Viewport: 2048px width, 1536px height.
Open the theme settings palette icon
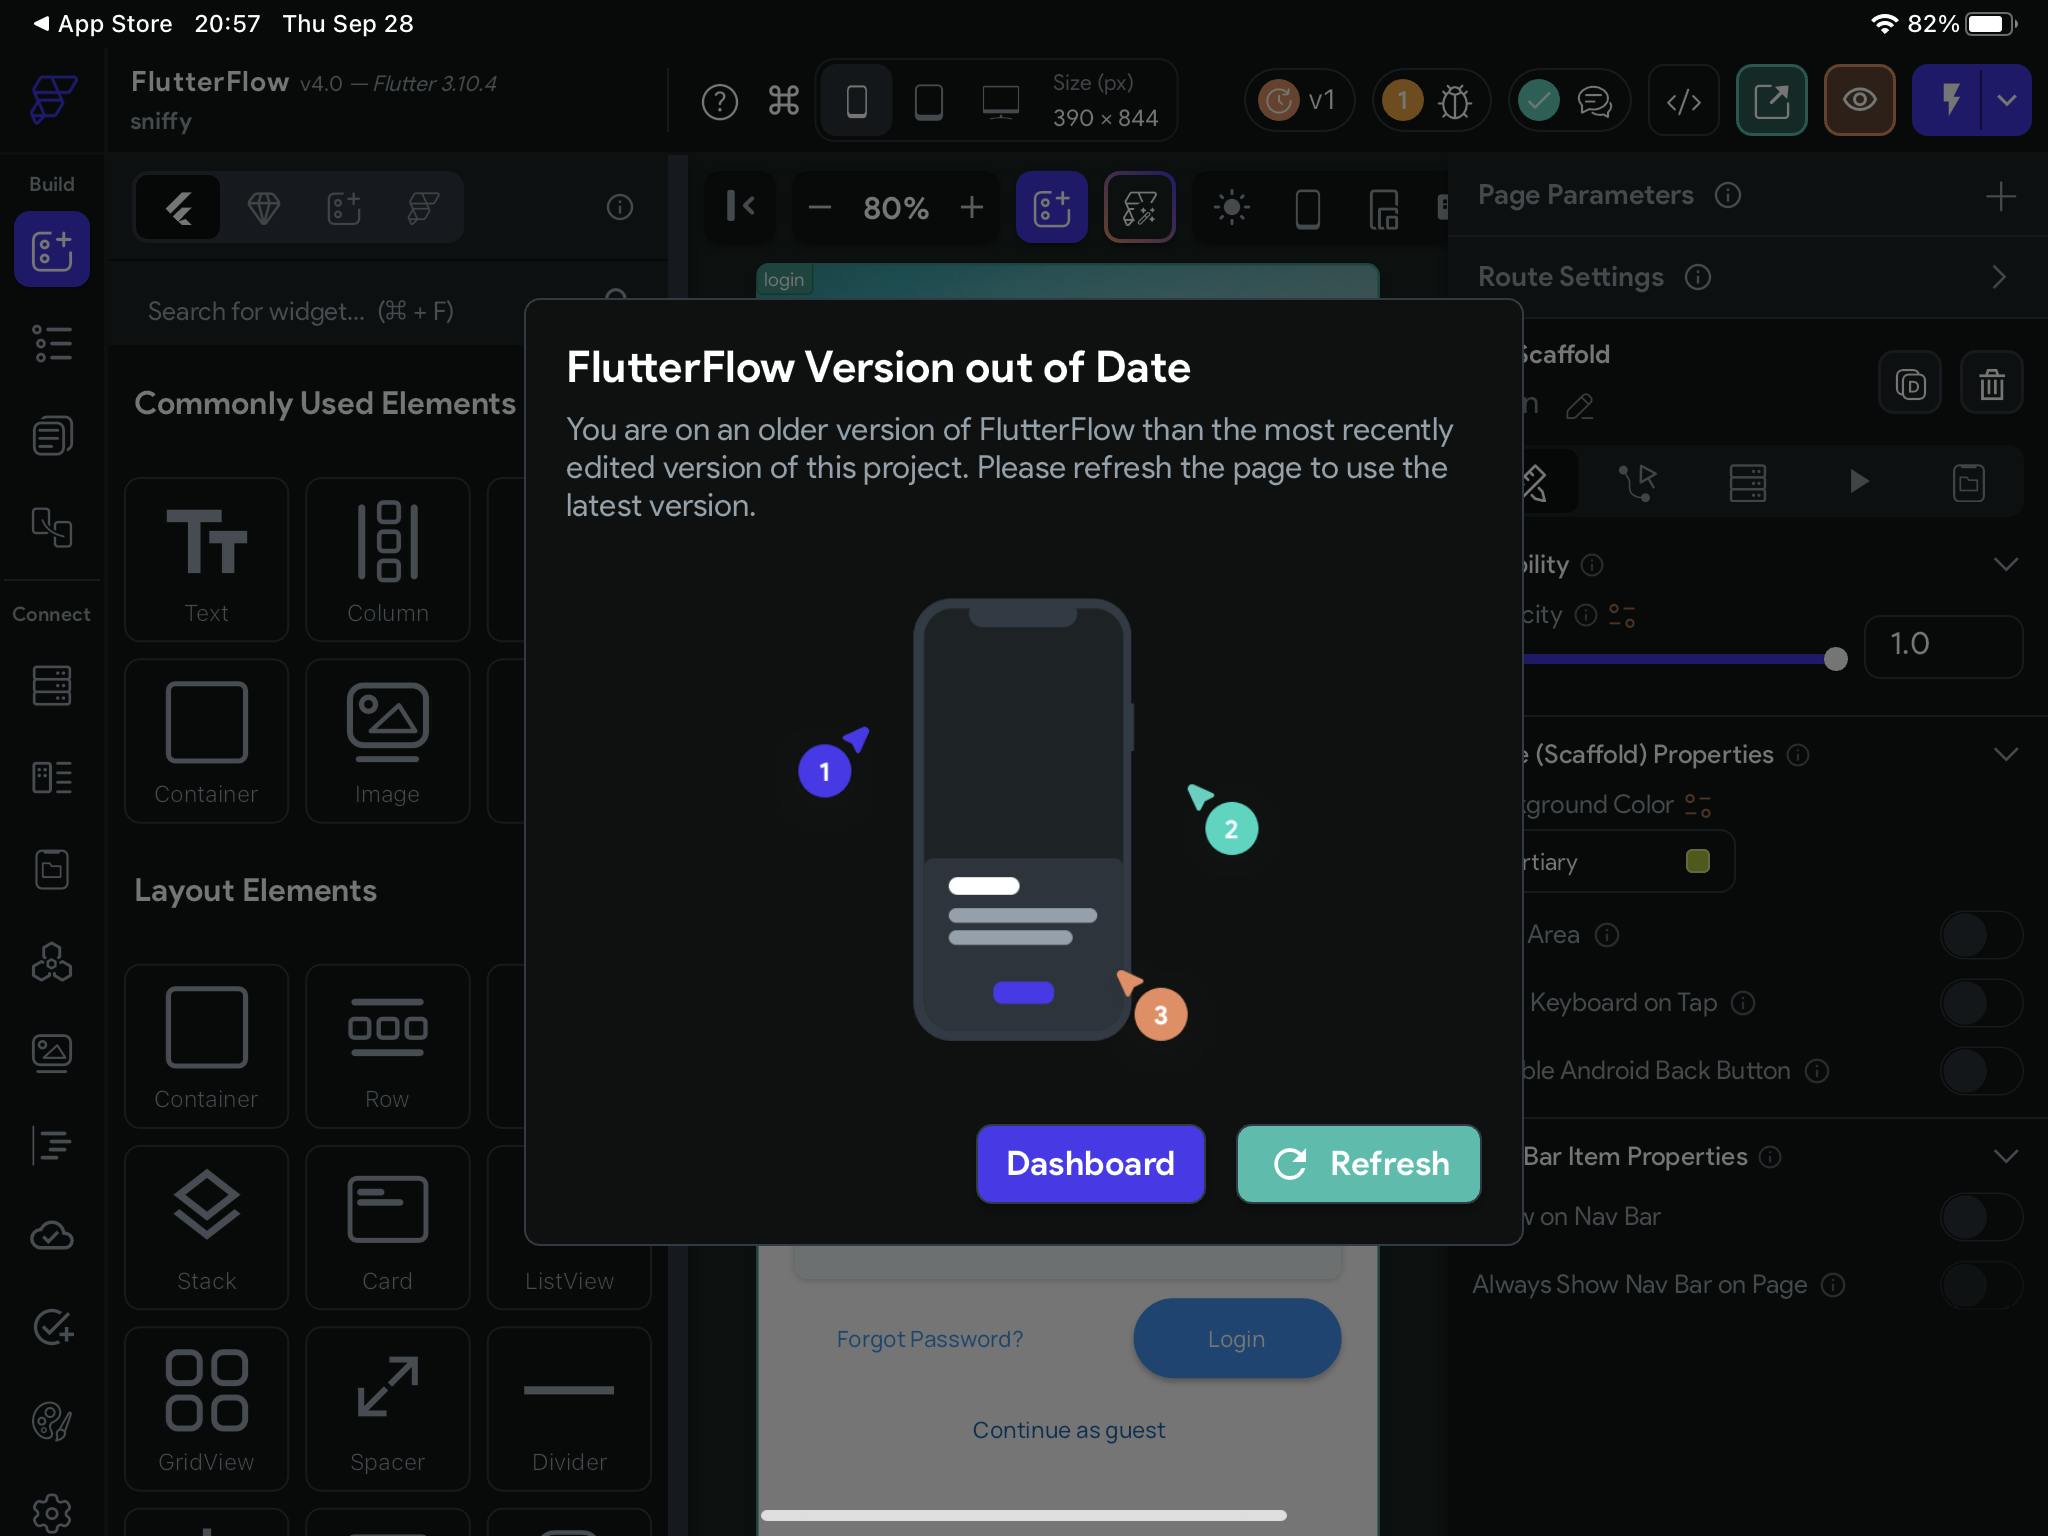51,1420
